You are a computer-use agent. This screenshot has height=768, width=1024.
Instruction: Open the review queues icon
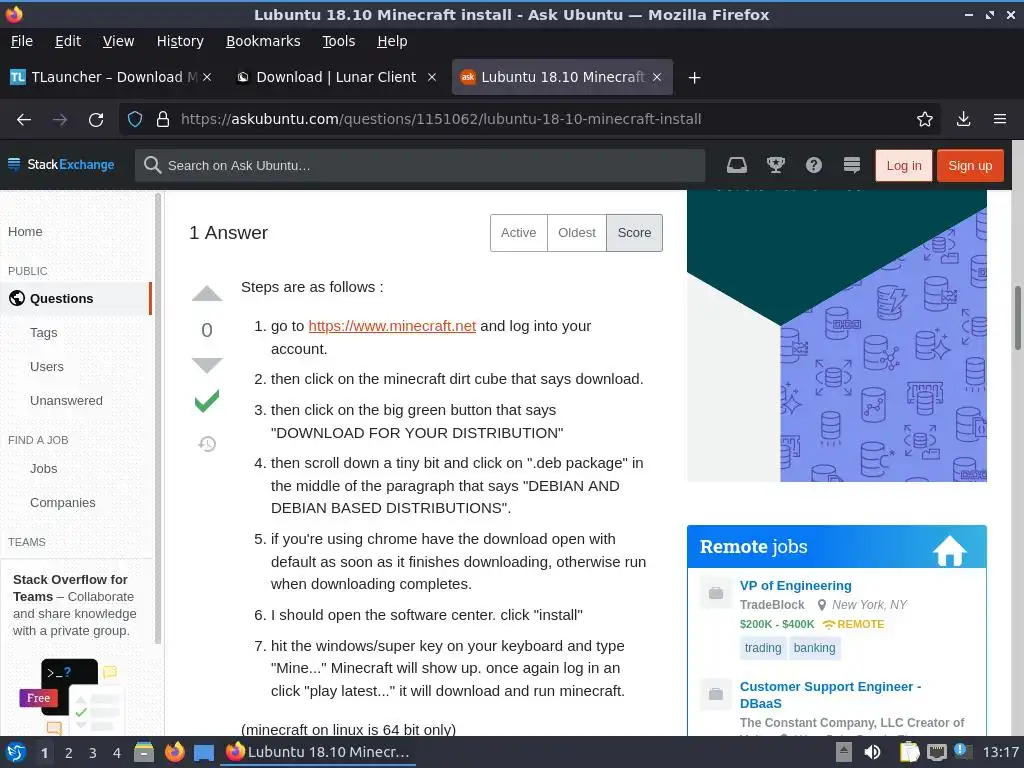click(x=852, y=165)
